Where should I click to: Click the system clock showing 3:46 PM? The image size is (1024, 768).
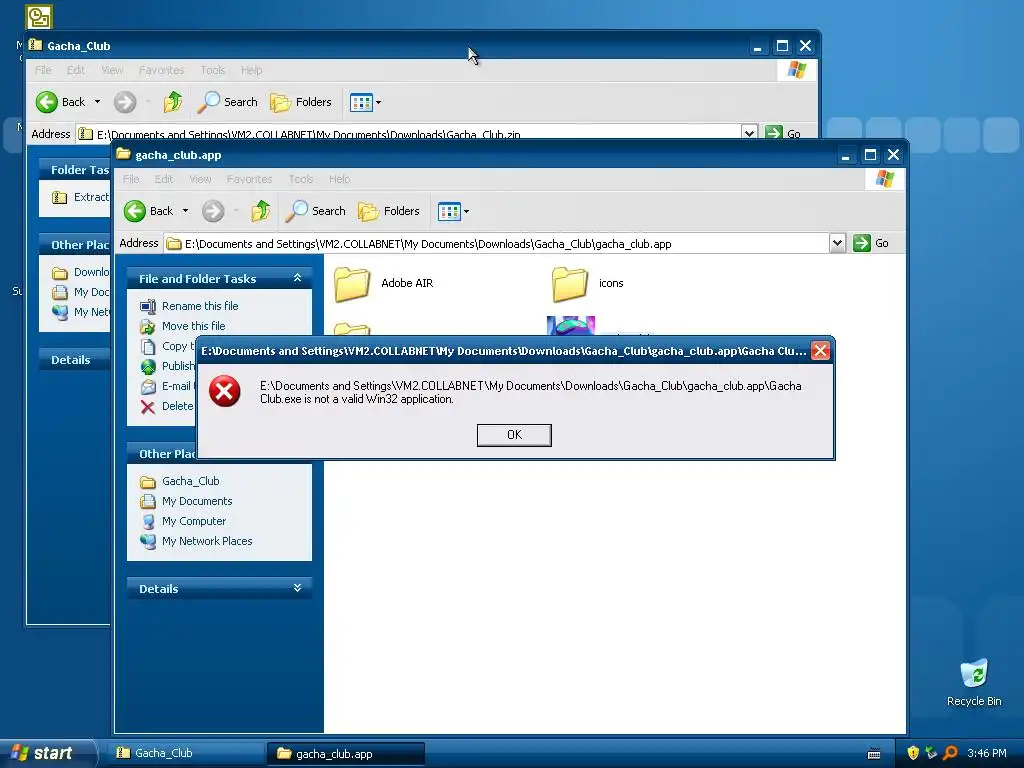[x=987, y=753]
